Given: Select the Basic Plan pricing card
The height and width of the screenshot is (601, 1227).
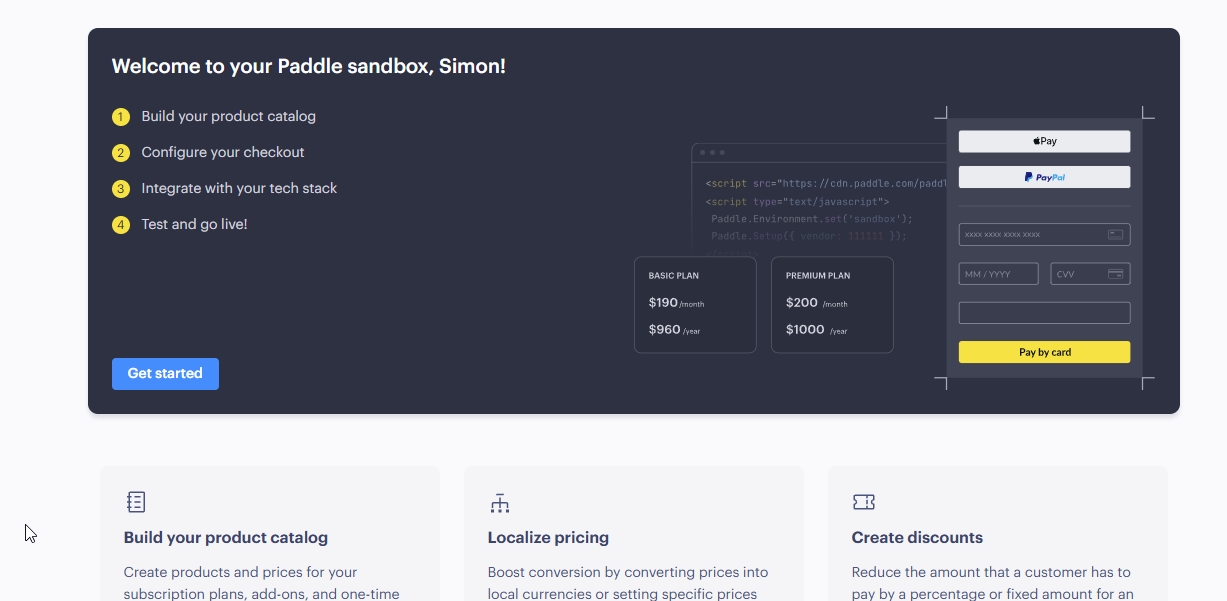Looking at the screenshot, I should 695,304.
